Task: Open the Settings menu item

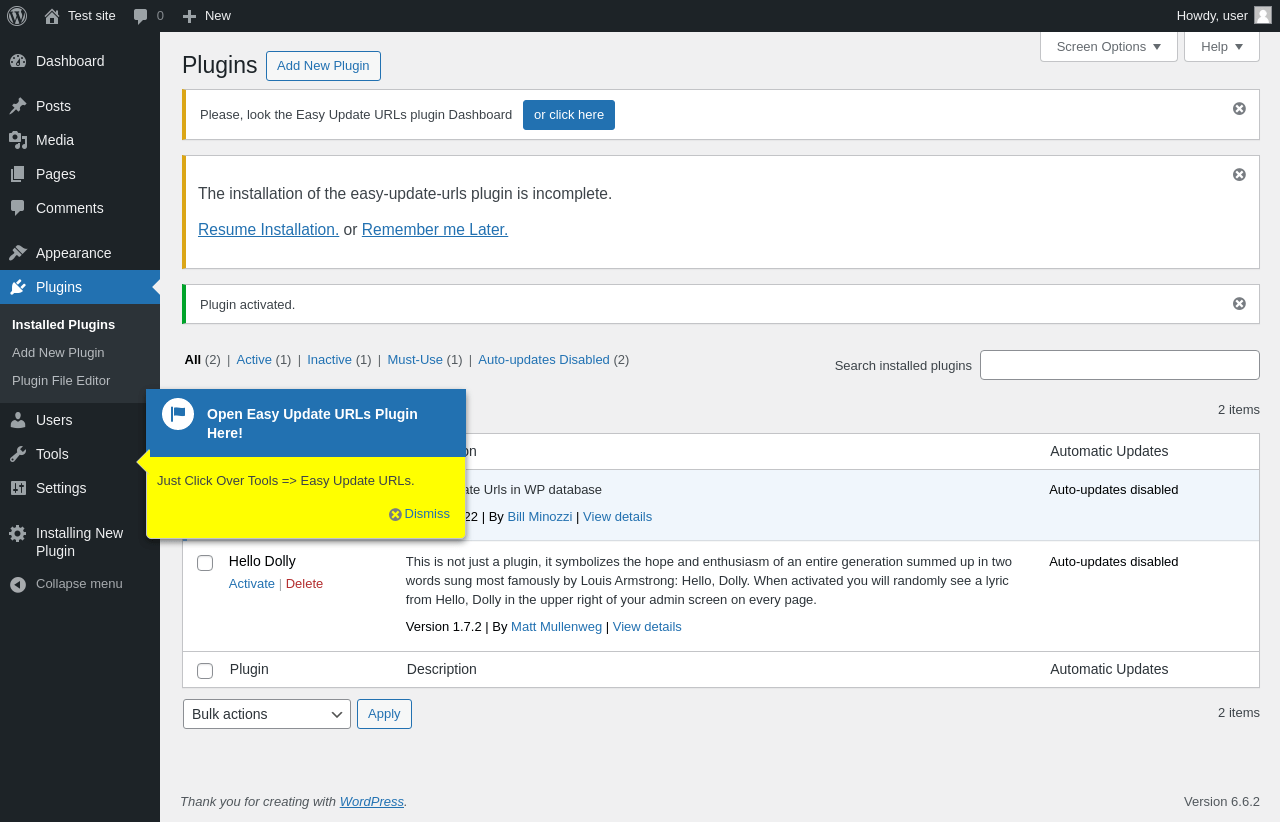Action: pos(80,488)
